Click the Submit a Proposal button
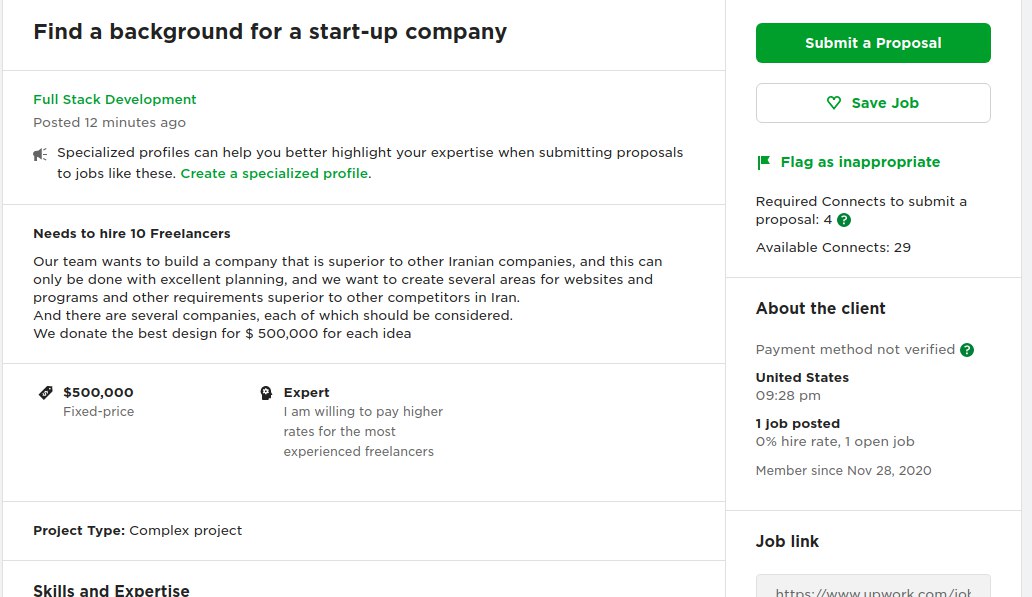Screen dimensions: 1032x597 tap(873, 43)
